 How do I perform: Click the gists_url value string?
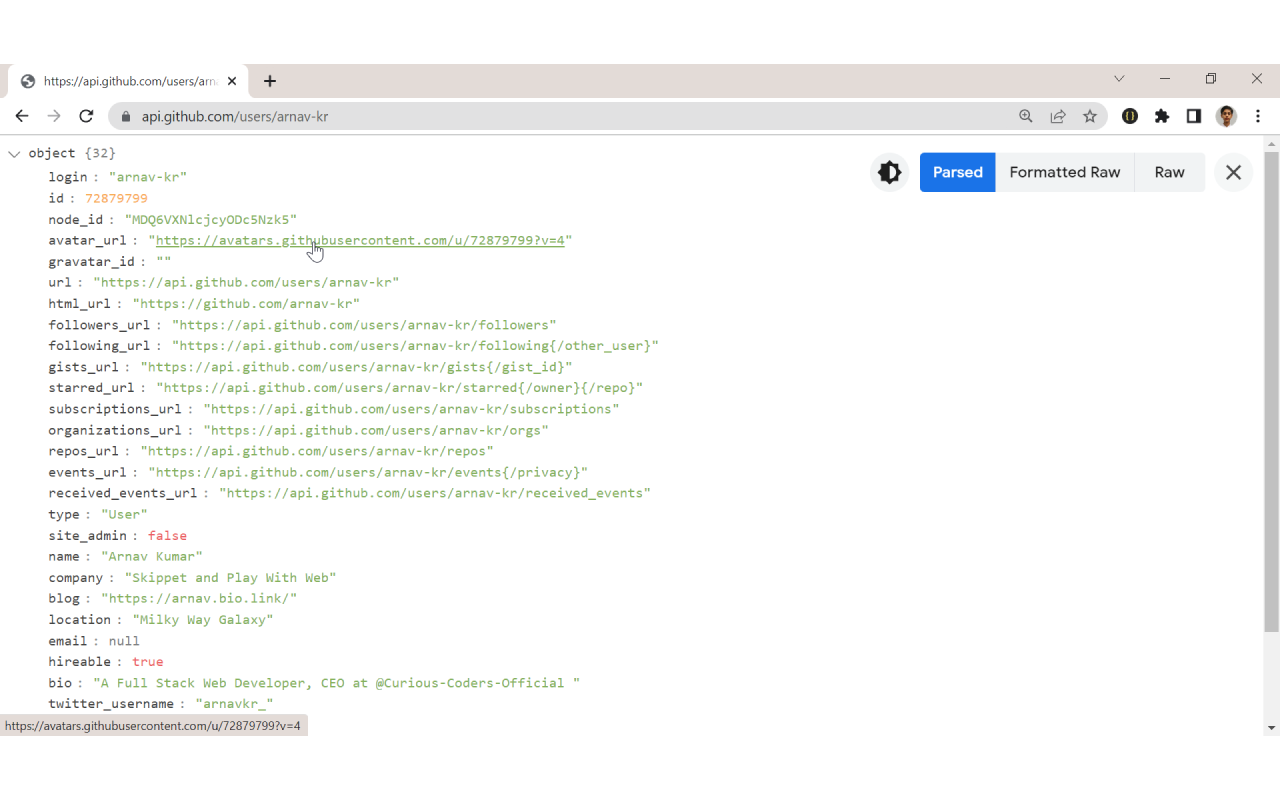tap(356, 367)
